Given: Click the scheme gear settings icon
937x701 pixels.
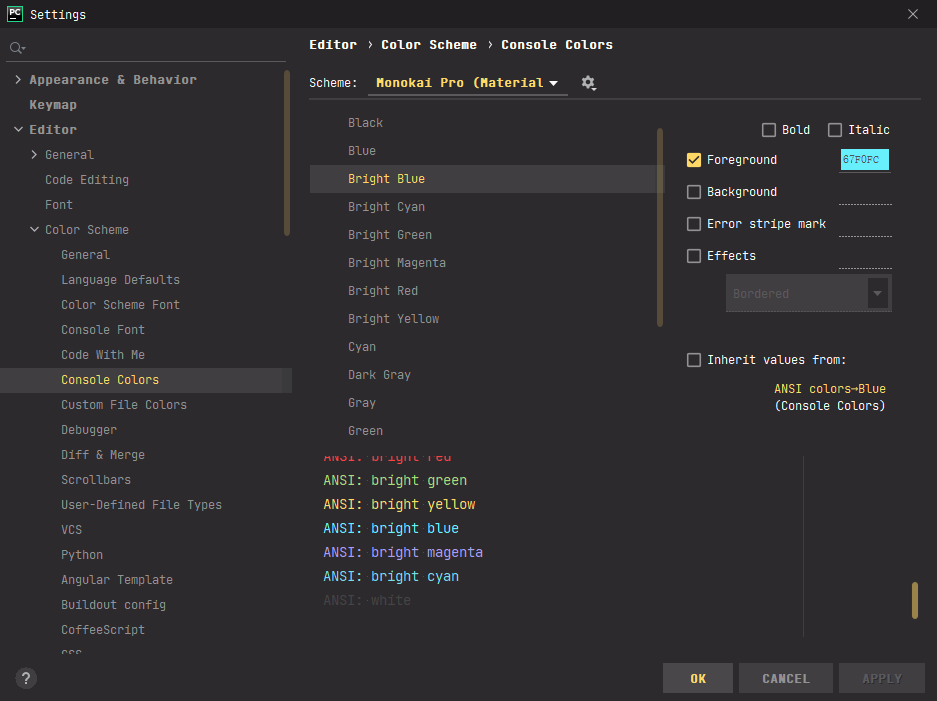Looking at the screenshot, I should (x=588, y=83).
